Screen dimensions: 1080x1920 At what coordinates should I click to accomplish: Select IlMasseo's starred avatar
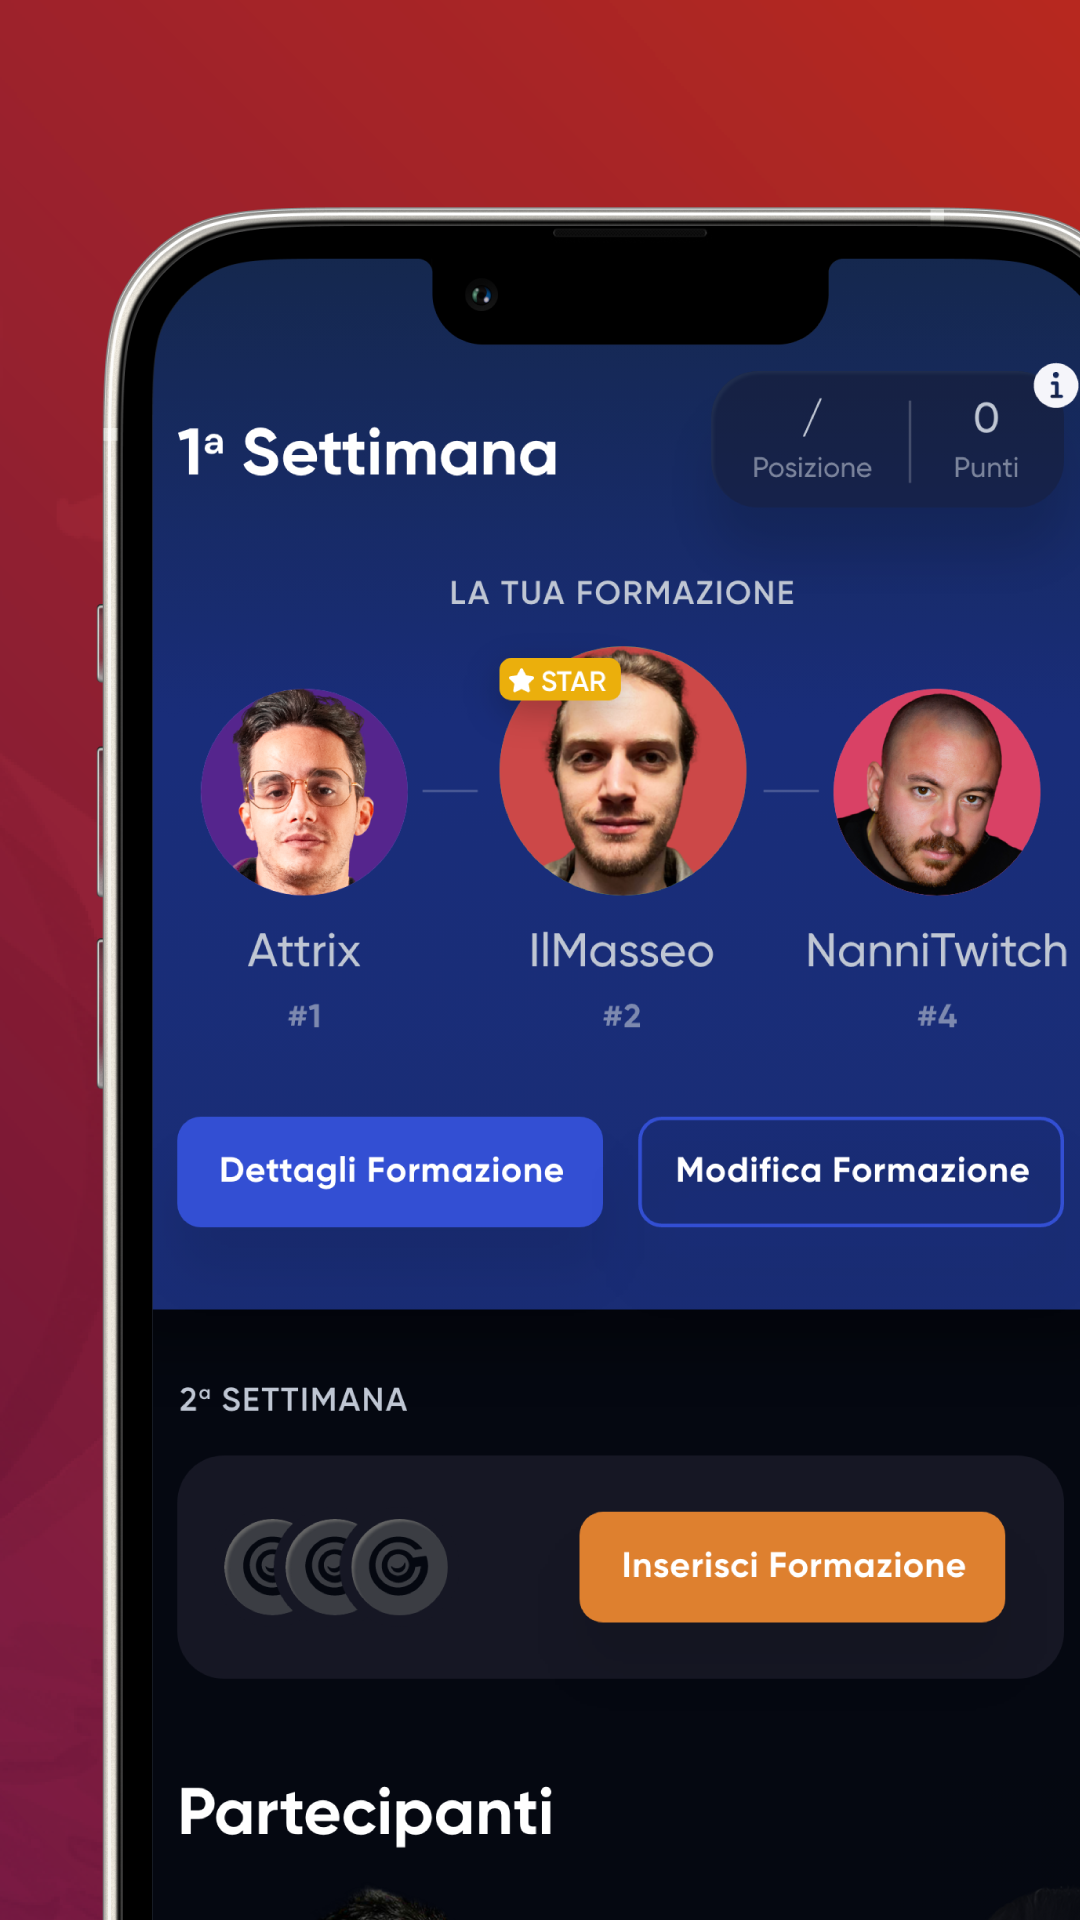click(622, 771)
